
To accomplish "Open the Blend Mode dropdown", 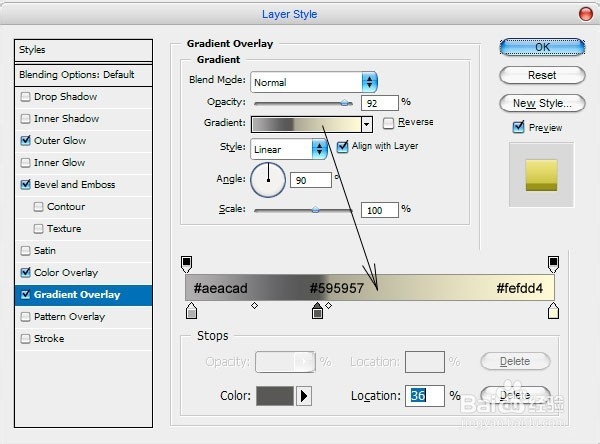I will click(369, 82).
